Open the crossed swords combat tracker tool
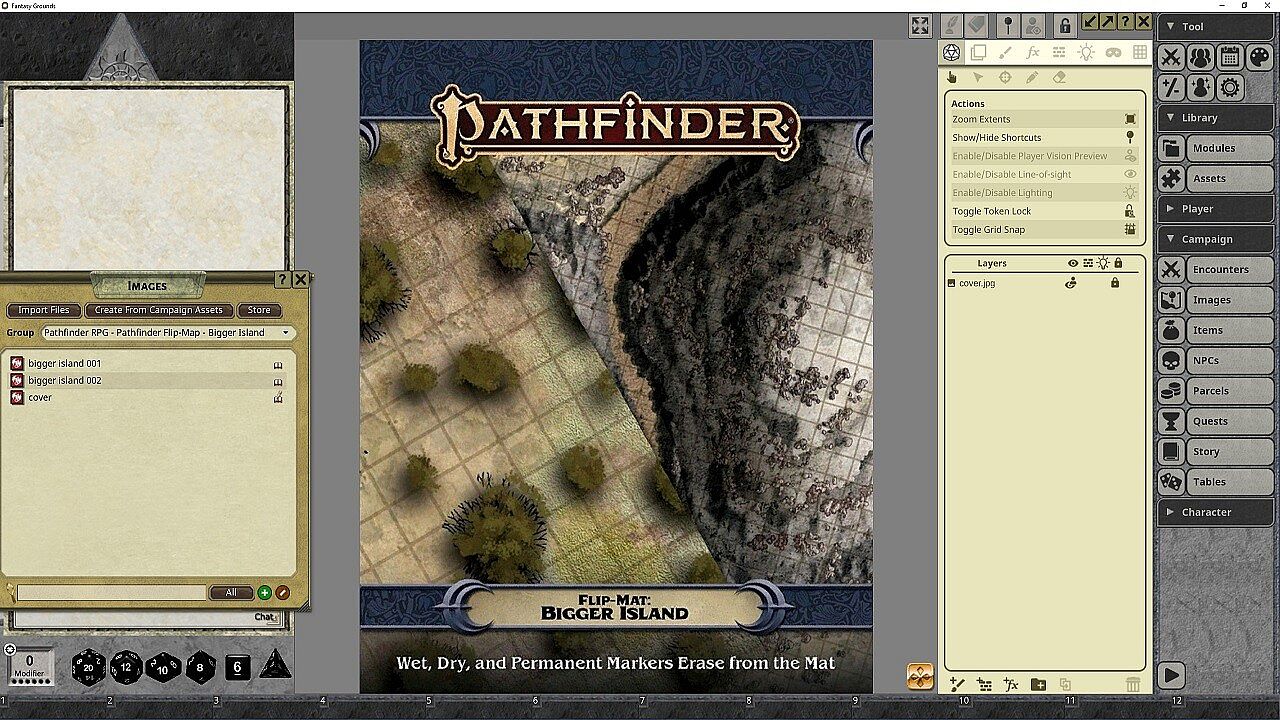 (x=1172, y=58)
